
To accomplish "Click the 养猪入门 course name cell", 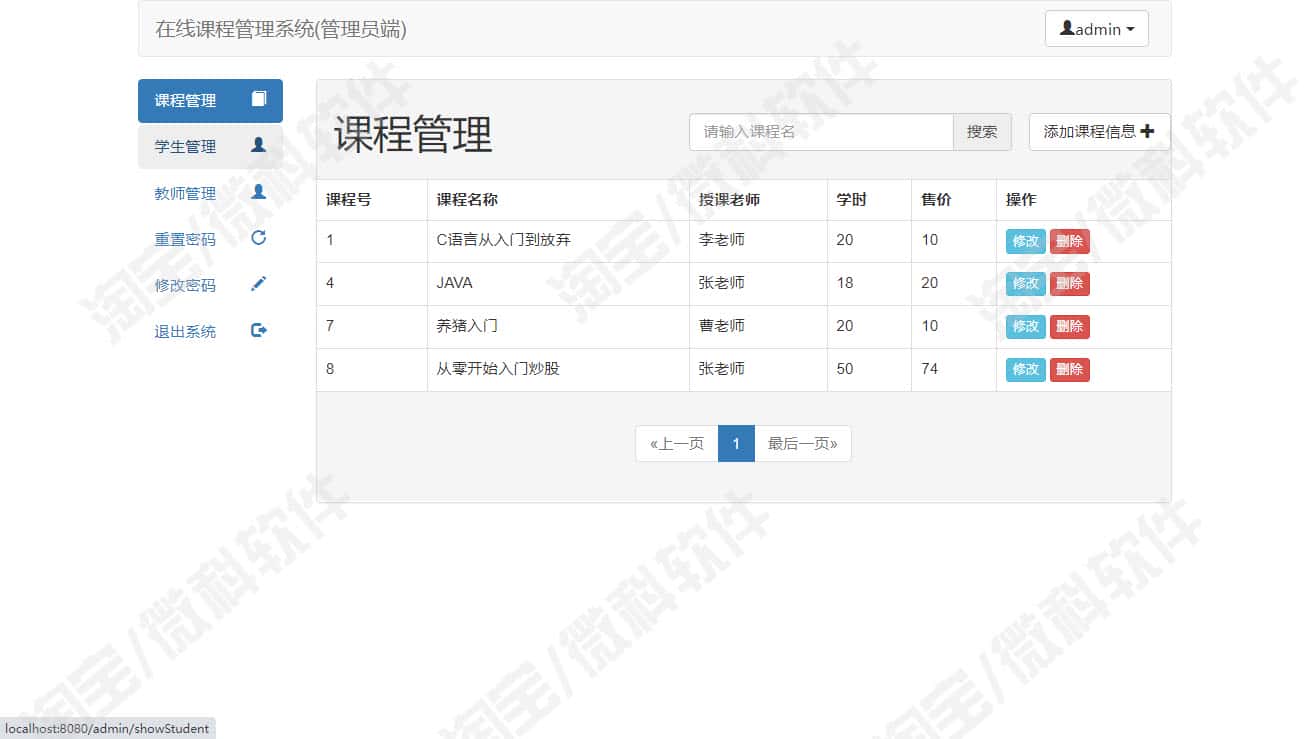I will [x=558, y=327].
